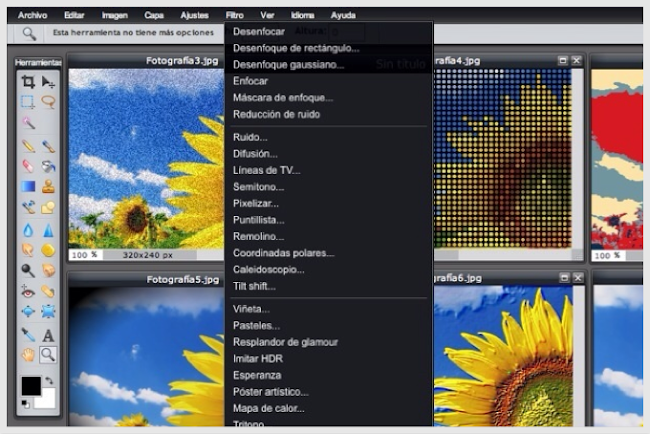Activate the Eraser tool

(x=28, y=166)
